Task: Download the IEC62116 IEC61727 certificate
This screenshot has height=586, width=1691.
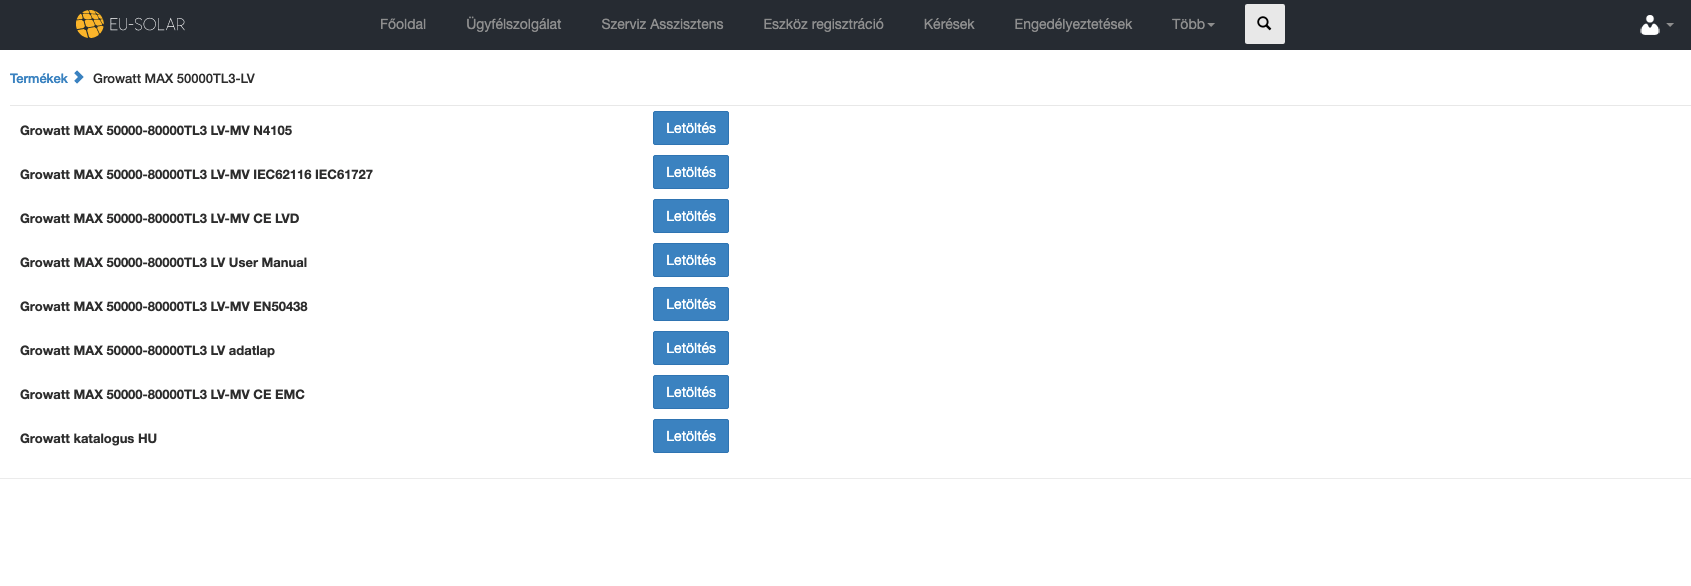Action: click(x=690, y=172)
